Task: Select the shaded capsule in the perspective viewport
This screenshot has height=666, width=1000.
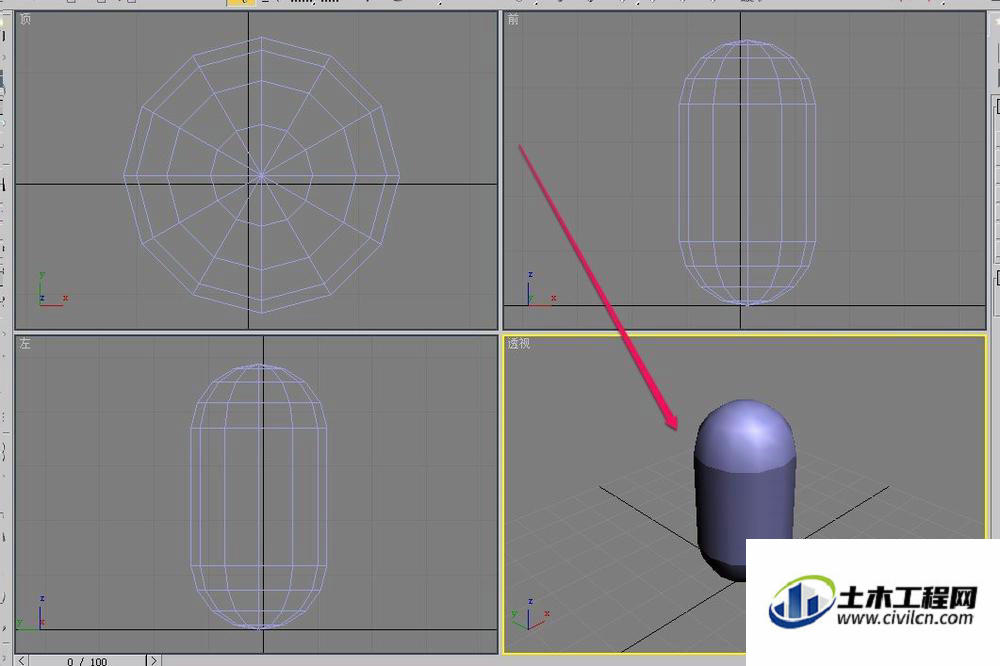Action: tap(745, 490)
